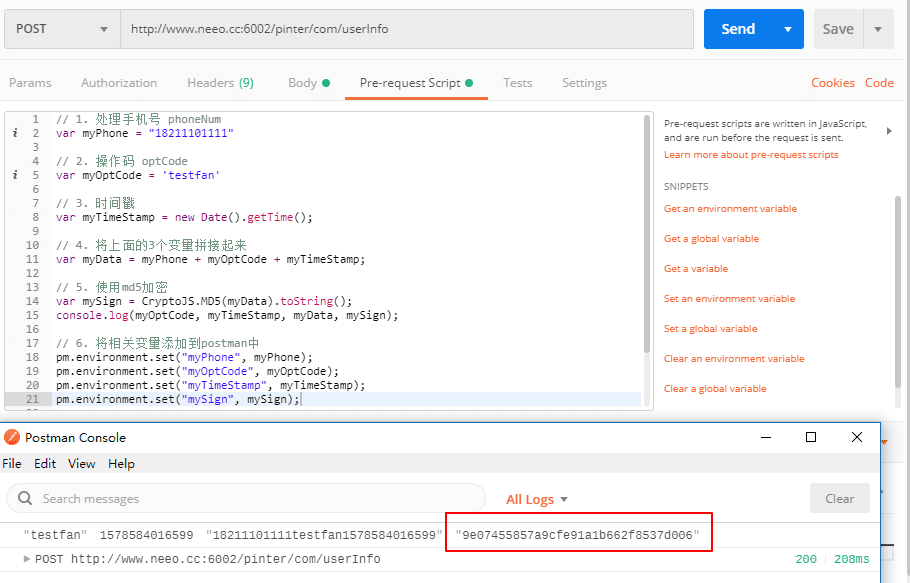Viewport: 910px width, 583px height.
Task: Click the Save button
Action: [838, 29]
